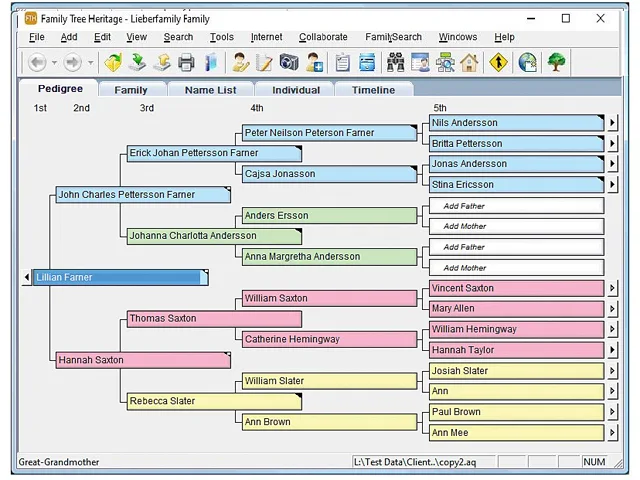The width and height of the screenshot is (640, 480).
Task: Click the binoculars search icon
Action: point(395,62)
